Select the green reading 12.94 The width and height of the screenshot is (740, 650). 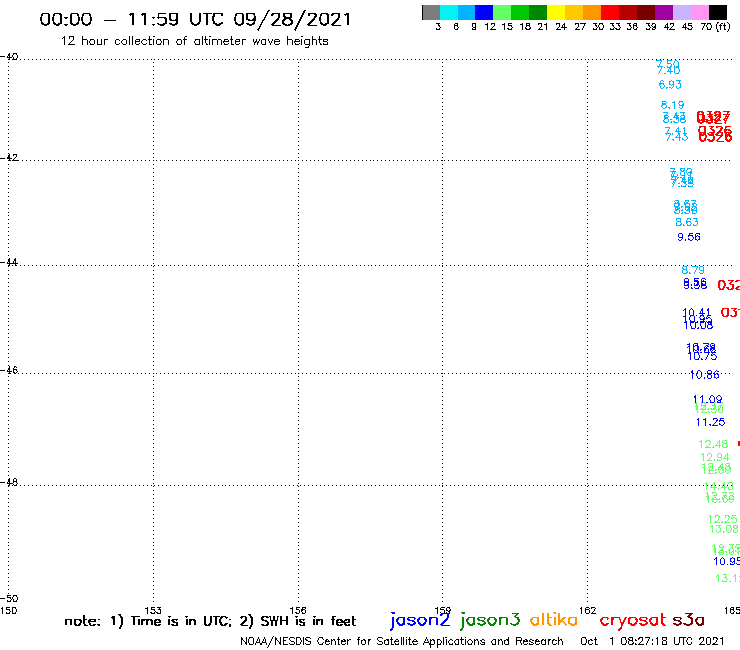715,457
